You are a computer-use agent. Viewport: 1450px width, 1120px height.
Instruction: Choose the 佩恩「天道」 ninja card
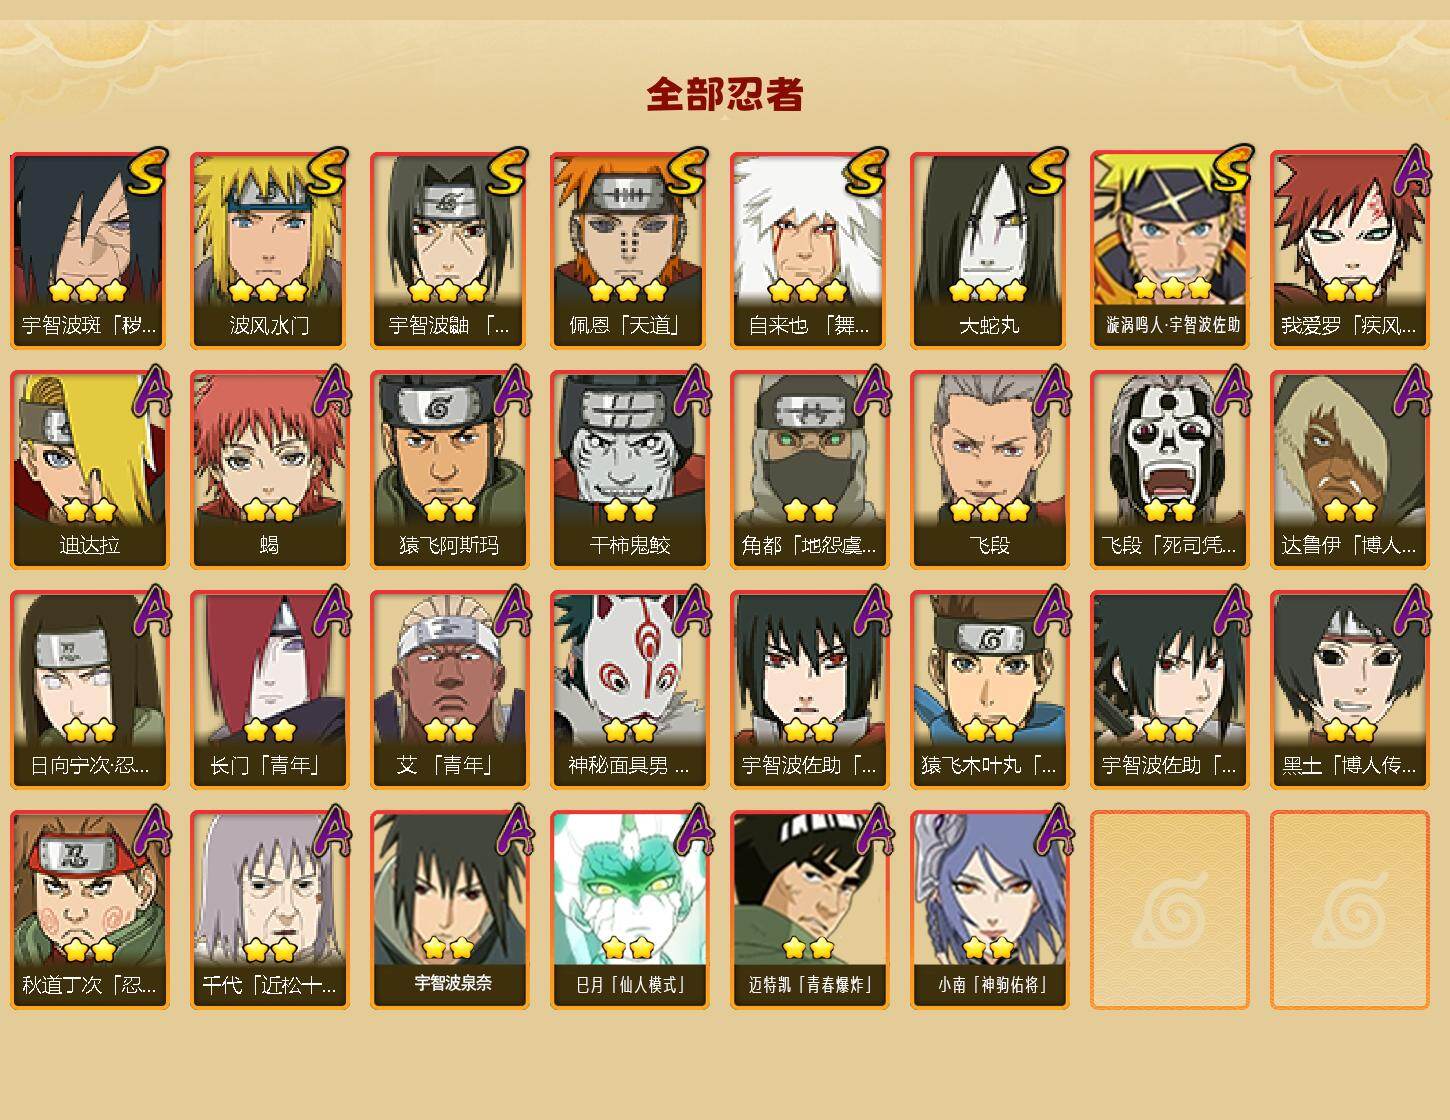click(x=629, y=250)
